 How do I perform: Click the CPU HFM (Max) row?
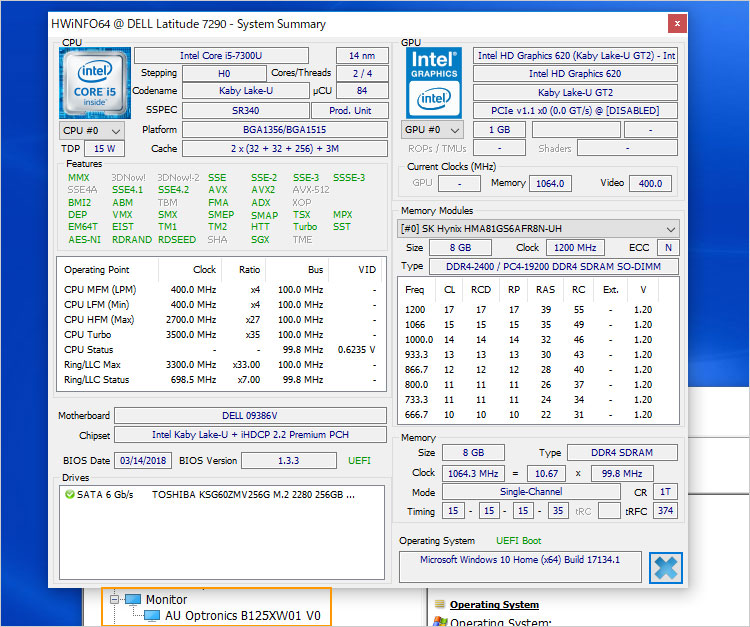click(x=221, y=319)
